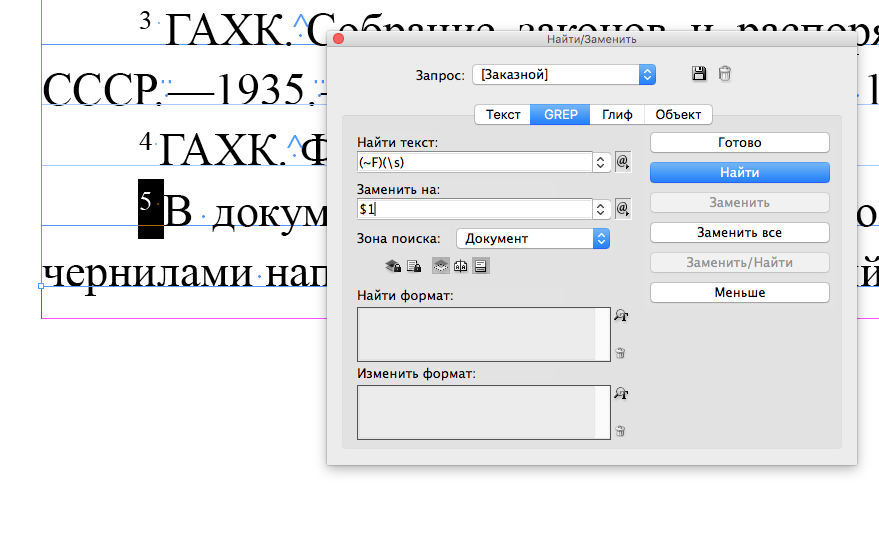This screenshot has height=557, width=879.
Task: Click highlighted footnote number 5 in document
Action: 146,201
